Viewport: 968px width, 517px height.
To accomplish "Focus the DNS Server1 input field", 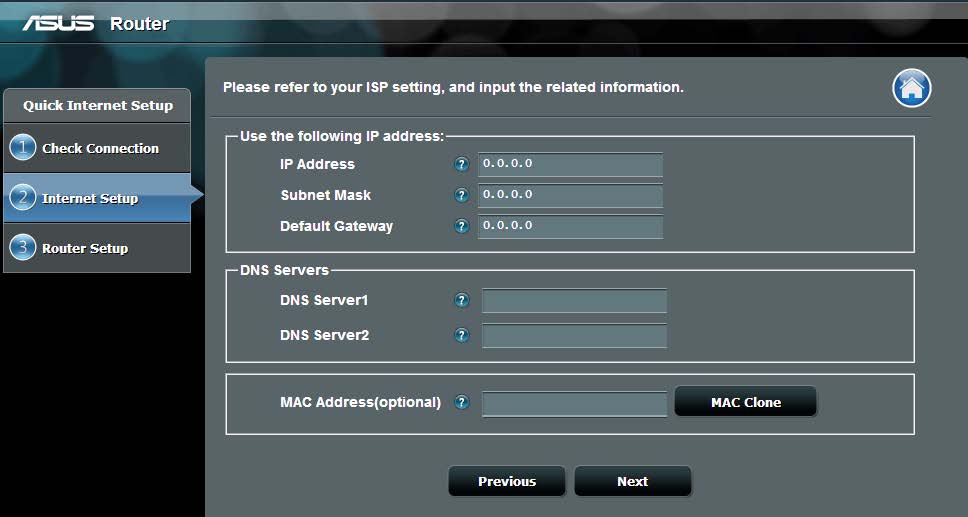I will tap(574, 301).
